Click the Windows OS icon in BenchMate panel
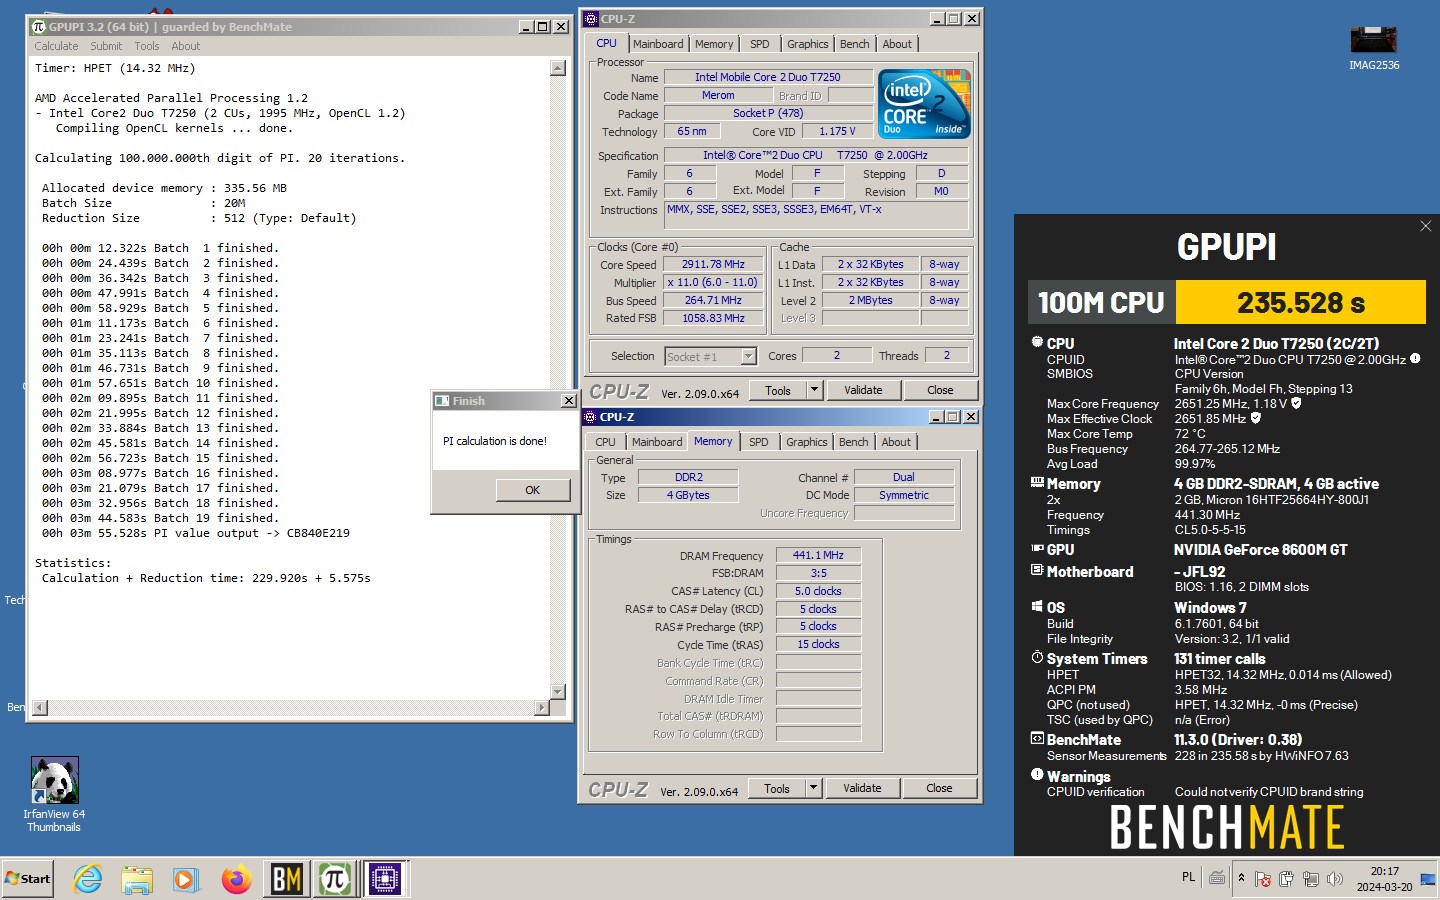 click(1037, 606)
